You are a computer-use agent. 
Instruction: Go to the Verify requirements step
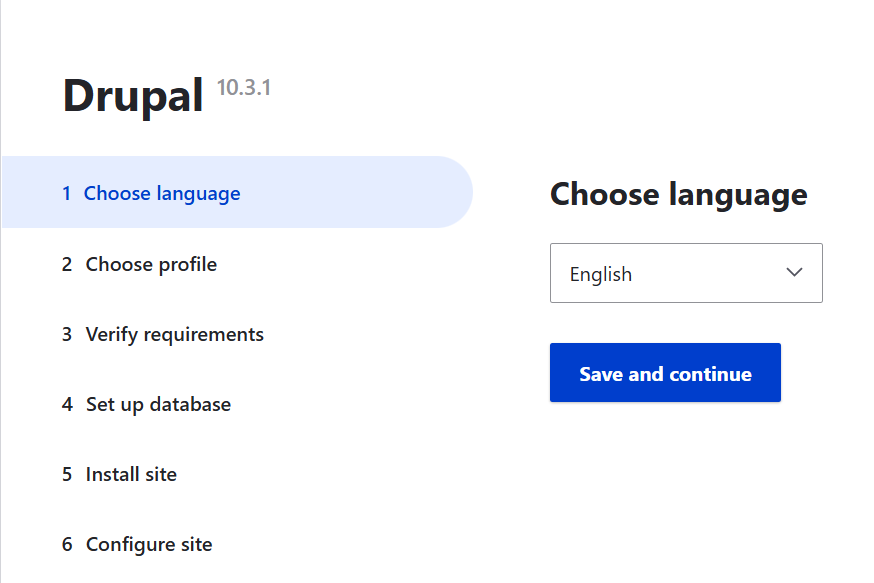point(174,333)
